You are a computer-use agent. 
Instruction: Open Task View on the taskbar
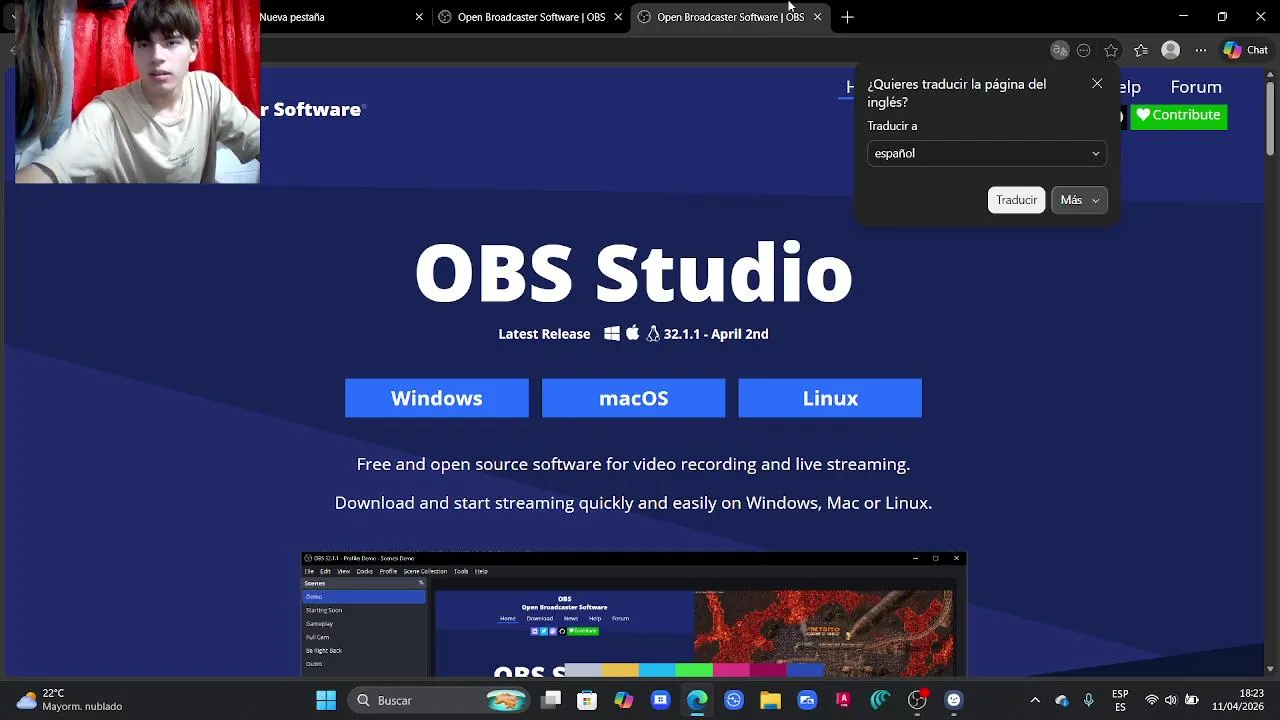tap(551, 700)
